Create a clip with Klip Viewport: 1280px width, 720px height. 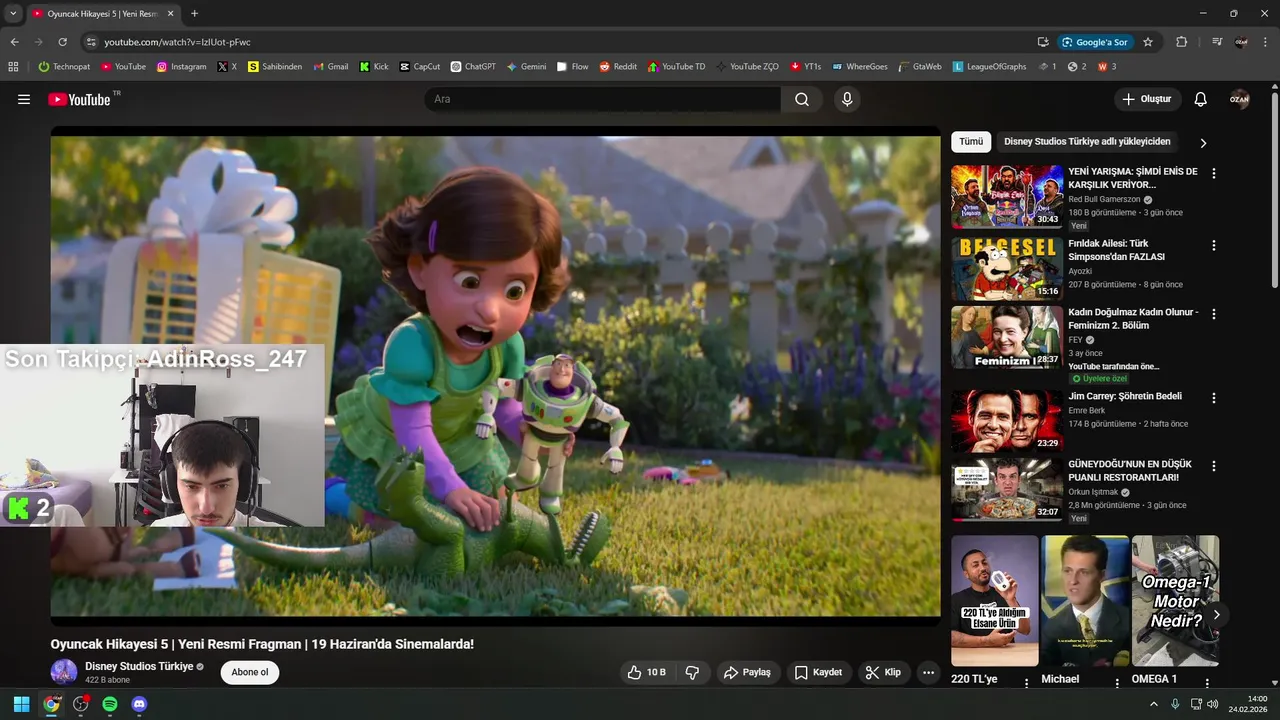click(x=883, y=672)
